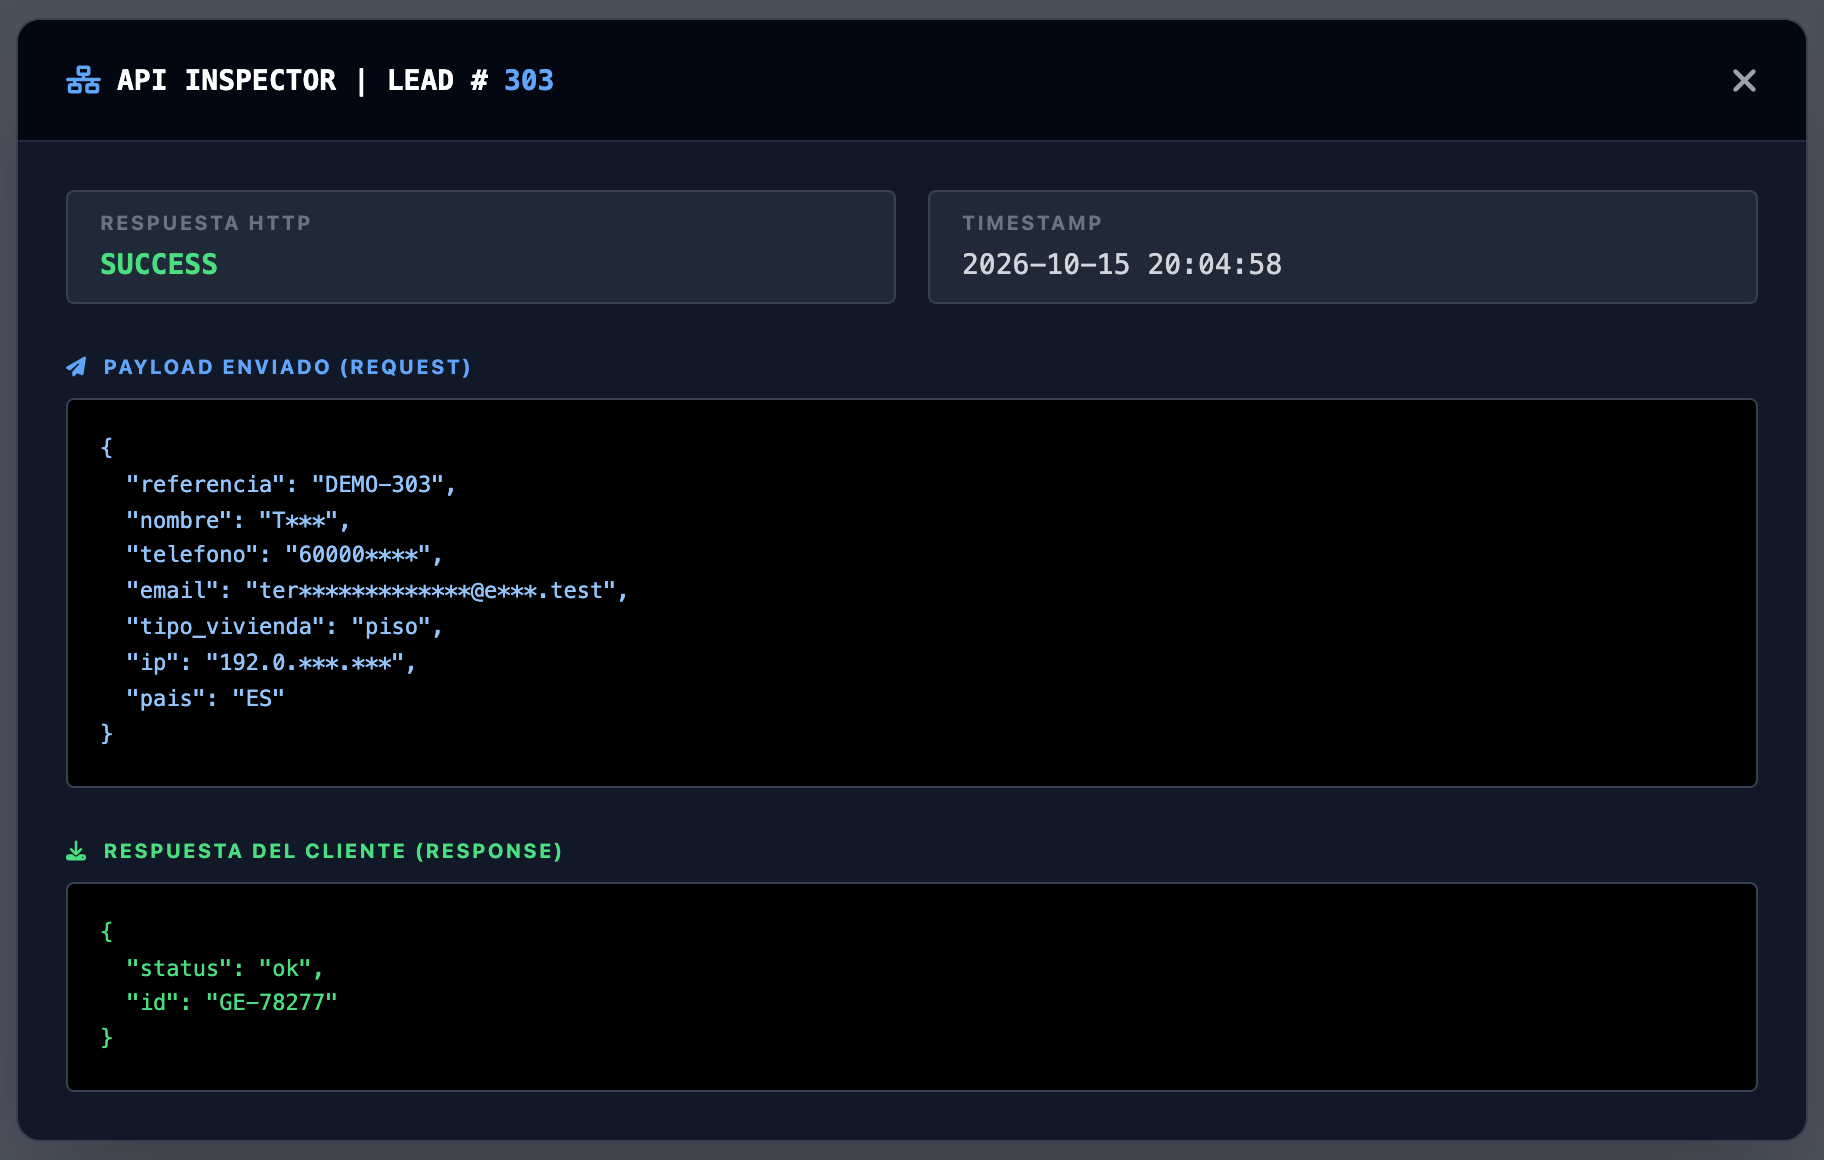Select the SUCCESS status text

pos(158,264)
